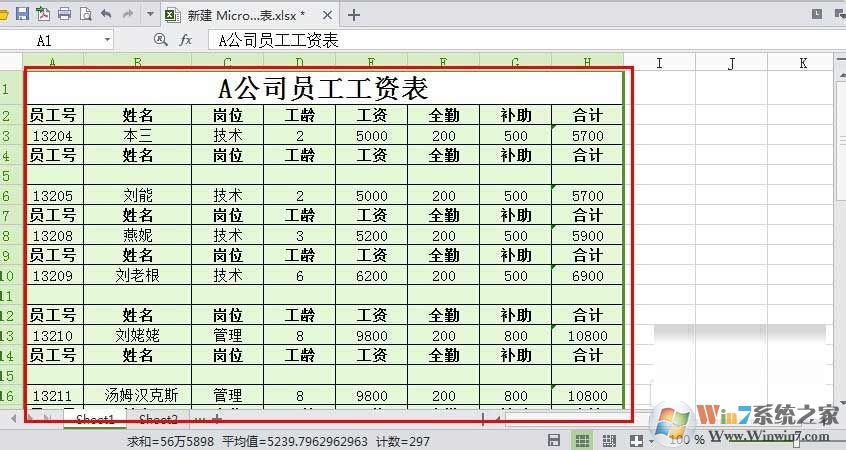Click the magnifier icon beside fx
The height and width of the screenshot is (450, 846).
160,39
